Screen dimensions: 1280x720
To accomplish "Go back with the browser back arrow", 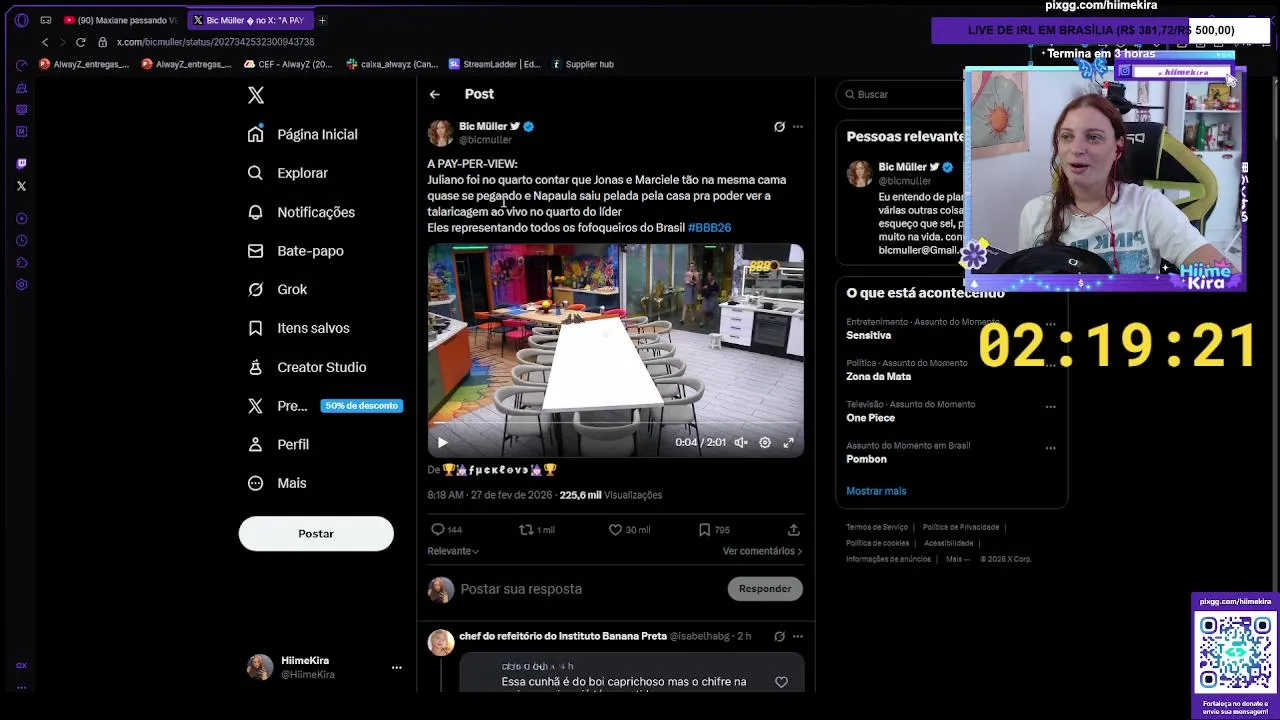I will coord(45,42).
